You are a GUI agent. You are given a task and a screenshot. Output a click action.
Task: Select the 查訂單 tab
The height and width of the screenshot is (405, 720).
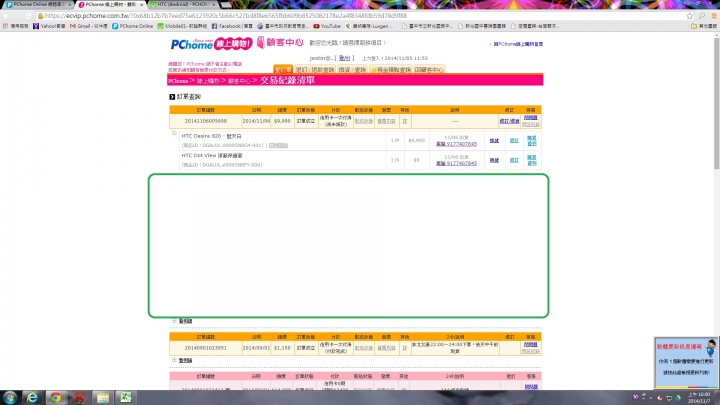tap(283, 69)
